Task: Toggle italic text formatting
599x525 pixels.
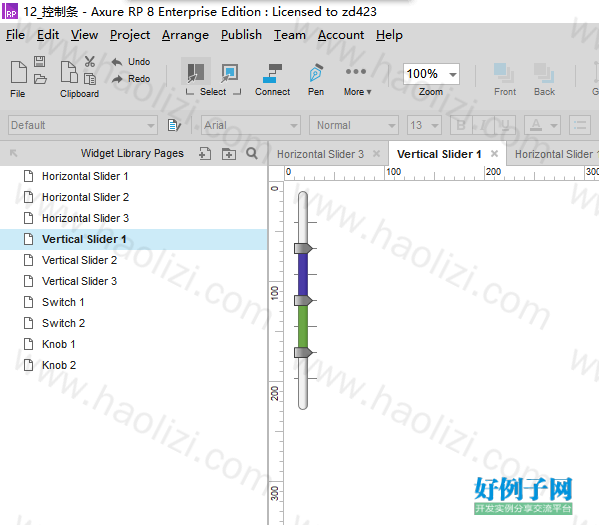Action: tap(483, 125)
